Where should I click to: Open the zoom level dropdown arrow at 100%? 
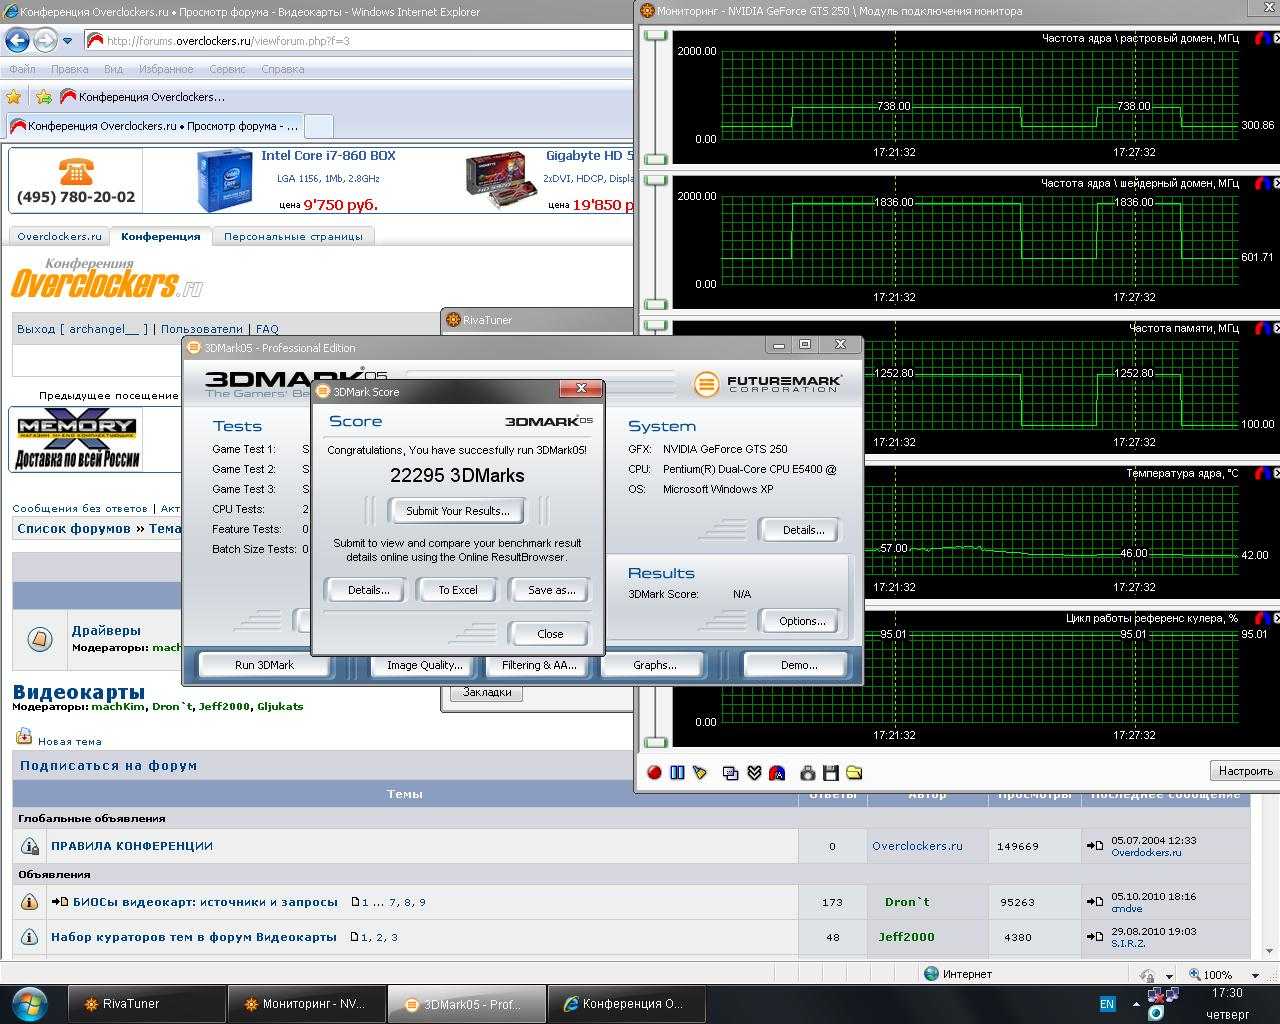[1255, 975]
